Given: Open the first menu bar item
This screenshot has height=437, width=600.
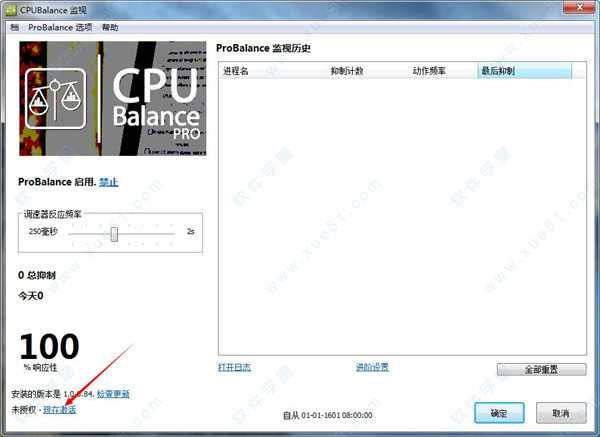Looking at the screenshot, I should click(15, 27).
